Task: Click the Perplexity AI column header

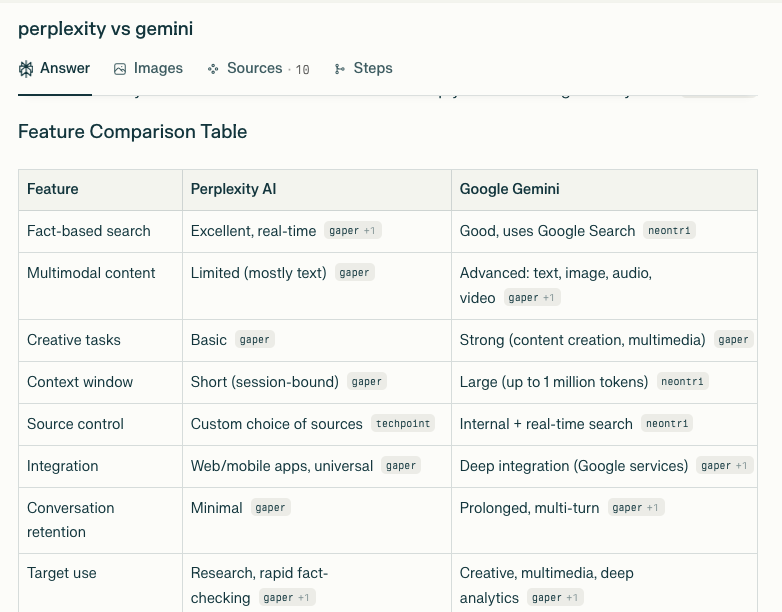Action: click(233, 189)
